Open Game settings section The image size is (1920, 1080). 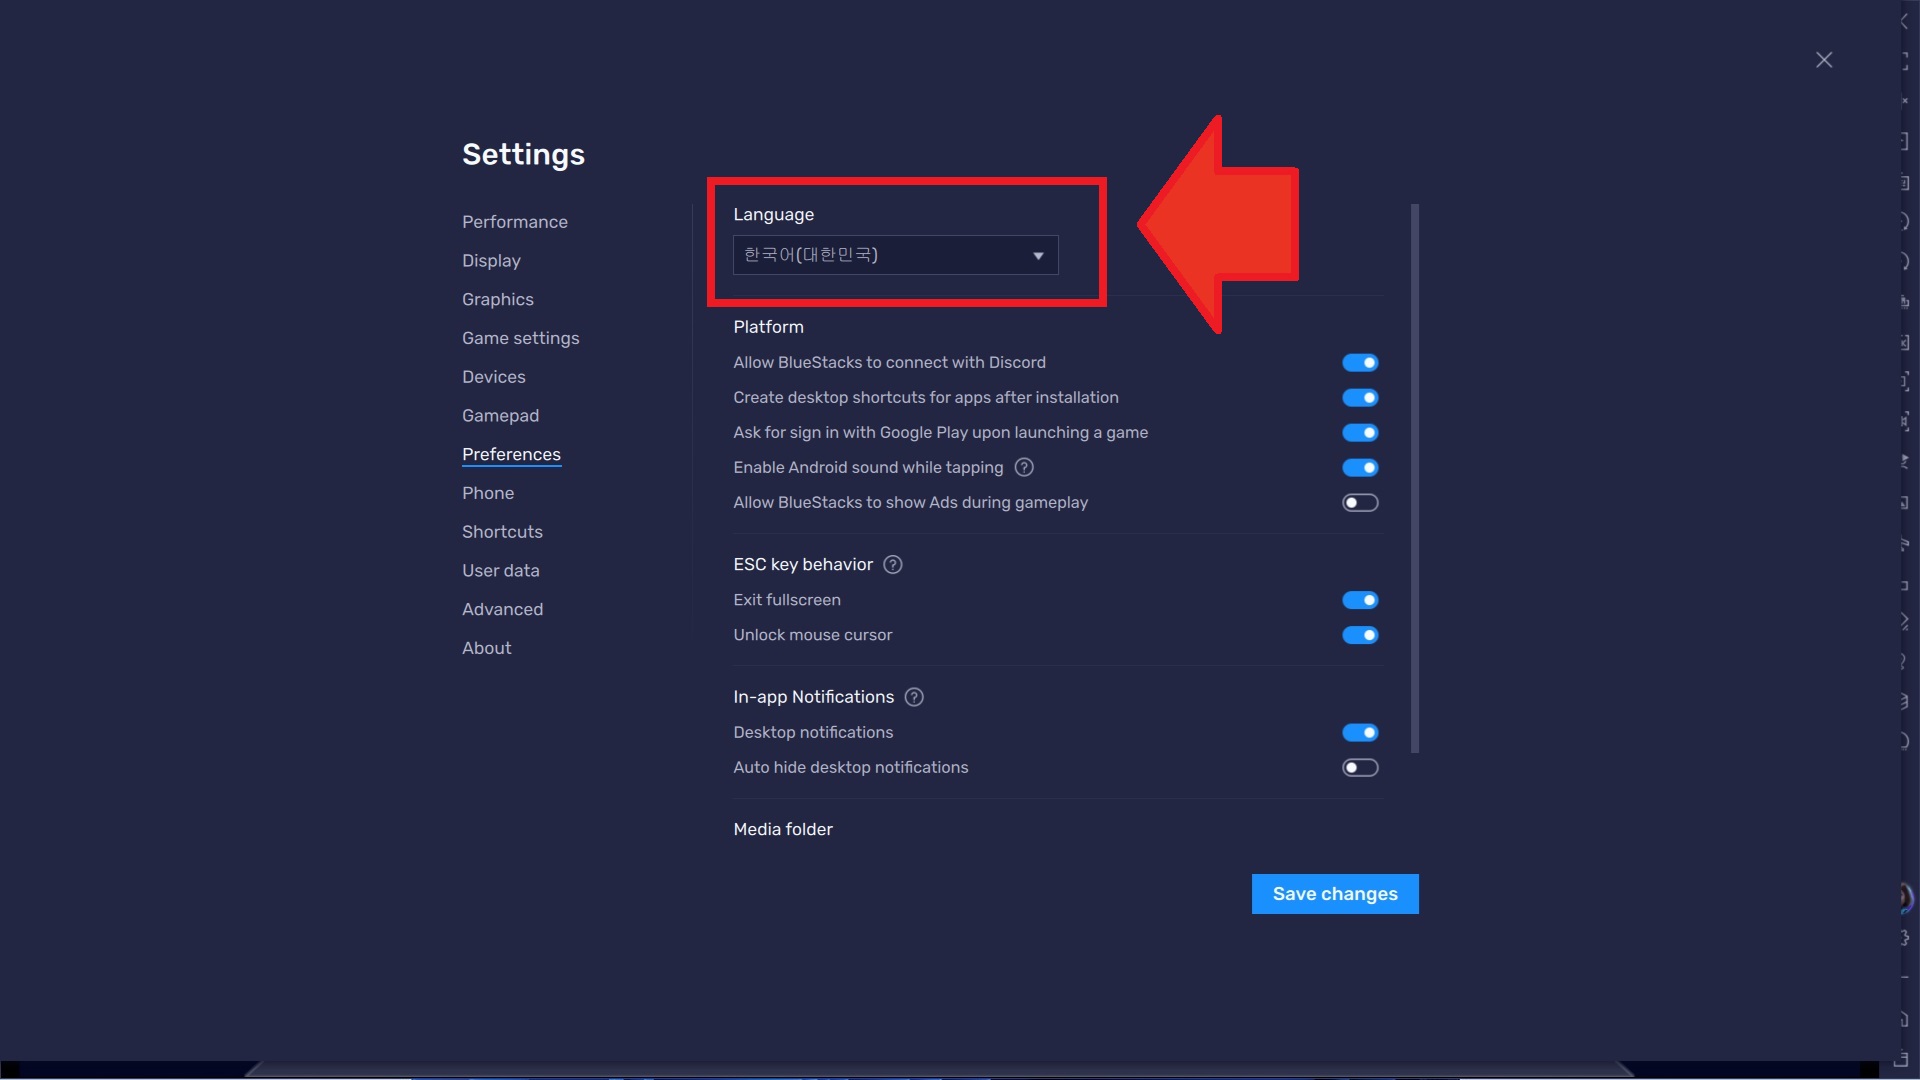click(521, 339)
